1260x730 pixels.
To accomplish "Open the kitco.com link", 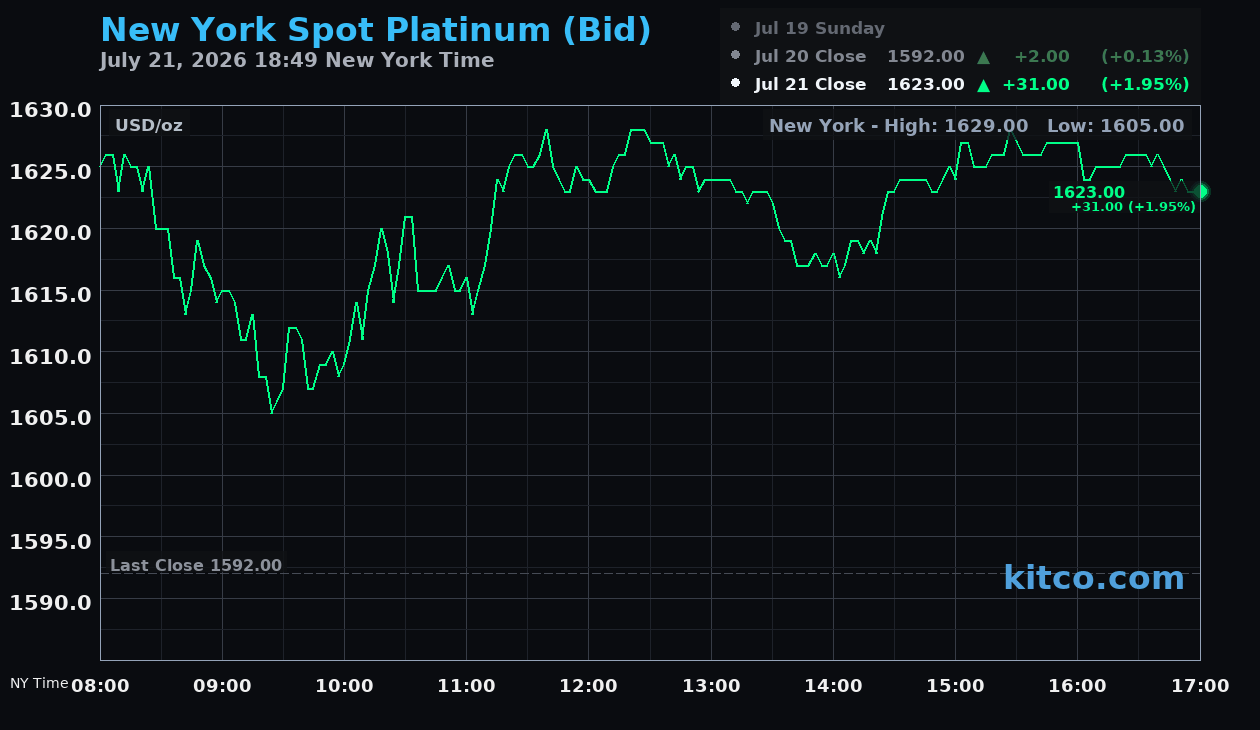I will point(1093,578).
